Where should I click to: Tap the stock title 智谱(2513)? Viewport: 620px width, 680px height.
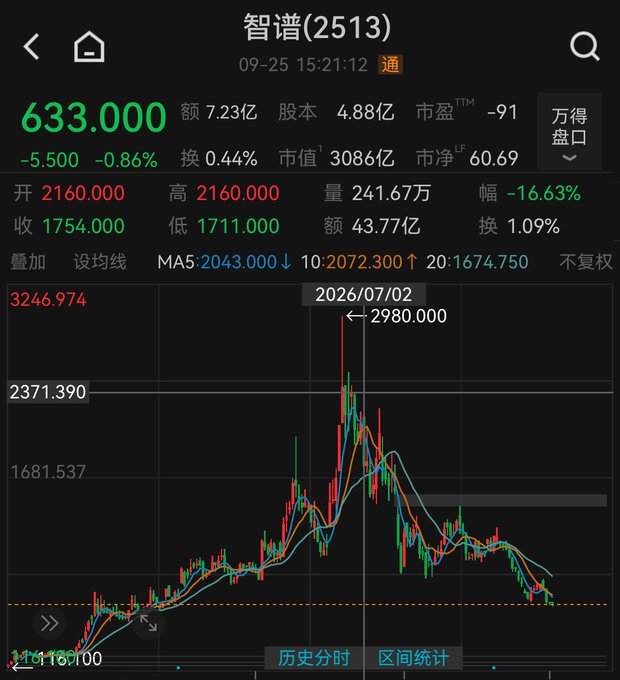pos(317,27)
